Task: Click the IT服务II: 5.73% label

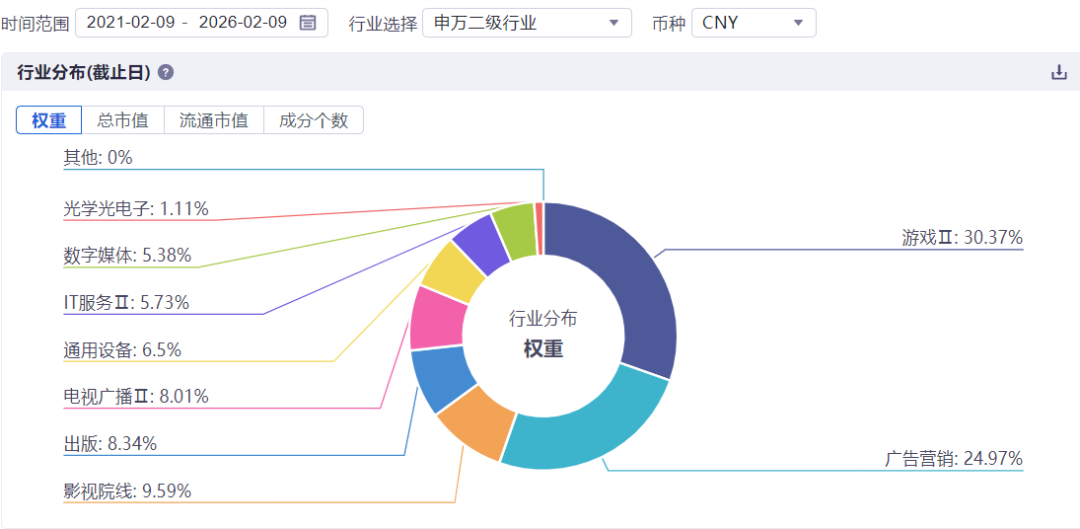Action: [x=126, y=302]
